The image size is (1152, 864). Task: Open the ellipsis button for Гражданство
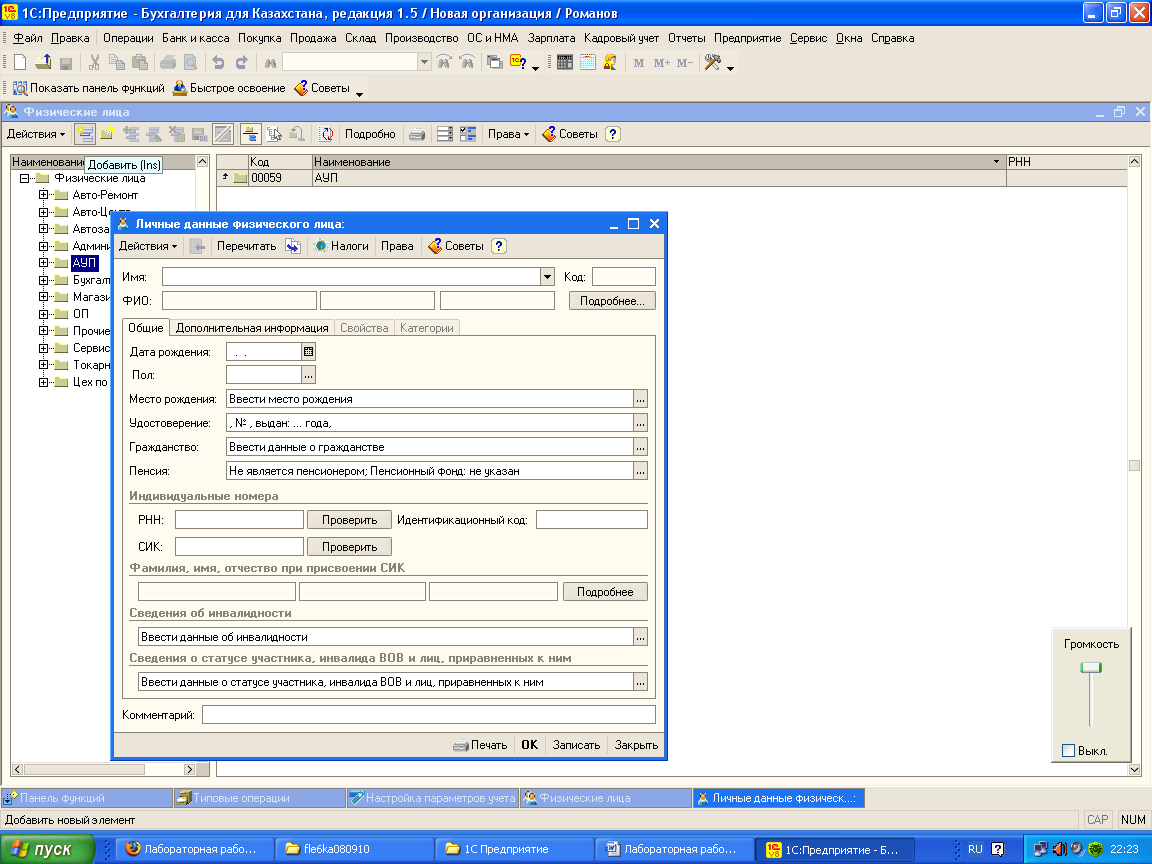(x=641, y=447)
